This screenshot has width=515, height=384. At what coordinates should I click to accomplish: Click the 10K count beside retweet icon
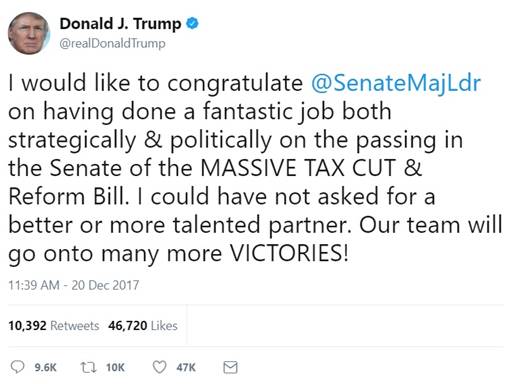(x=115, y=367)
